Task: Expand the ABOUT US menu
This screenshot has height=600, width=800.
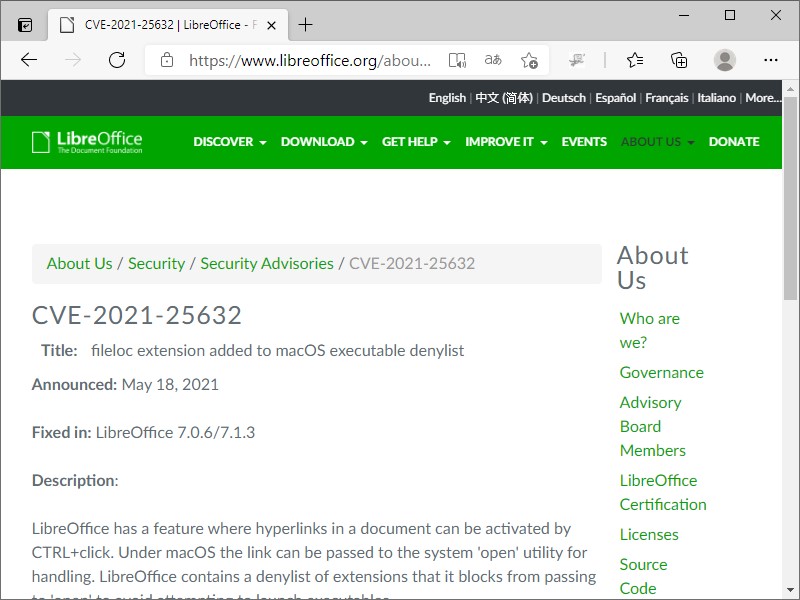Action: (x=658, y=142)
